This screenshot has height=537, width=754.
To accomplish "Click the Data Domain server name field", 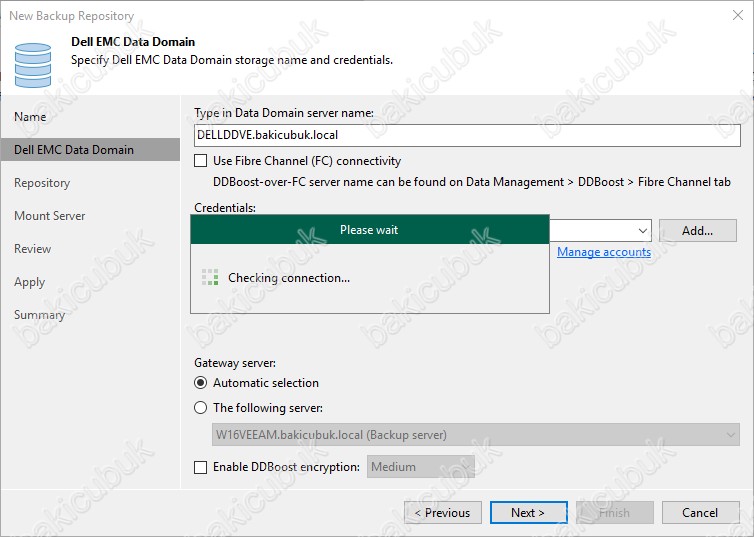I will point(467,135).
